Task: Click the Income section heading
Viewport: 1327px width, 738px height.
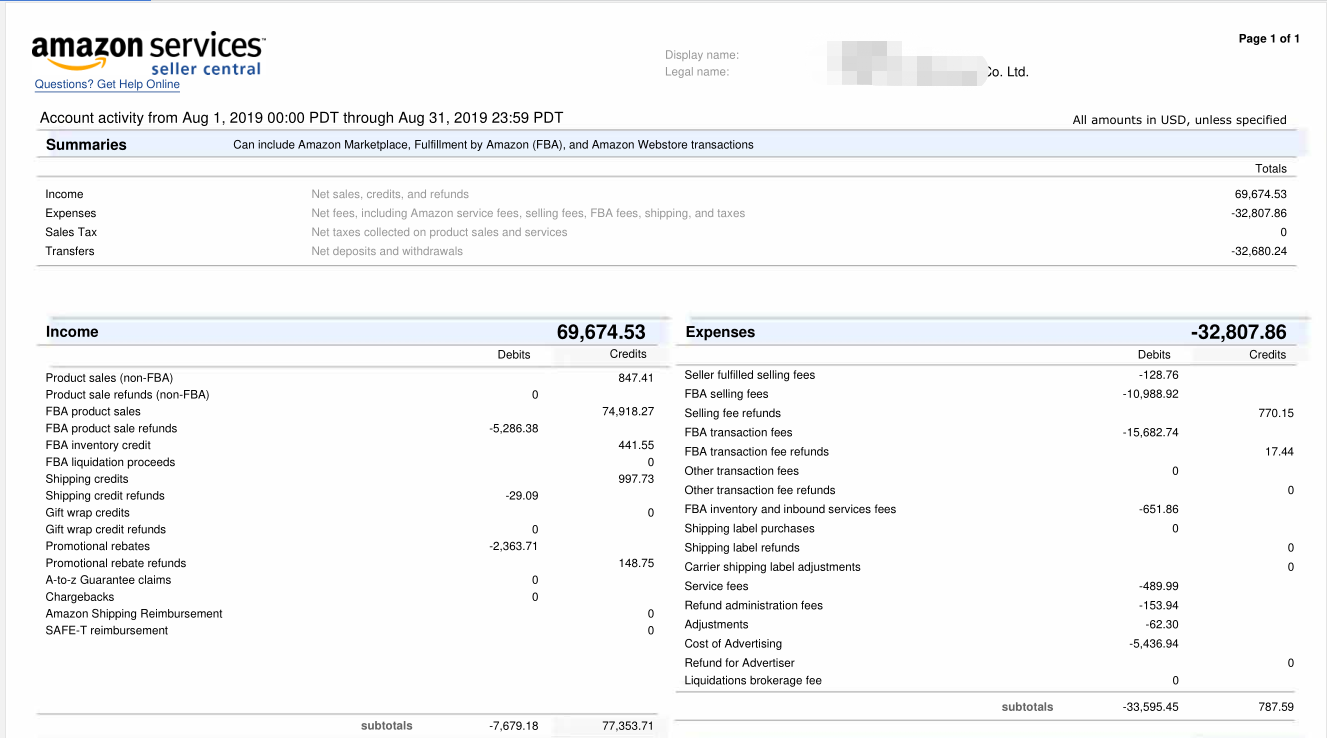Action: point(72,332)
